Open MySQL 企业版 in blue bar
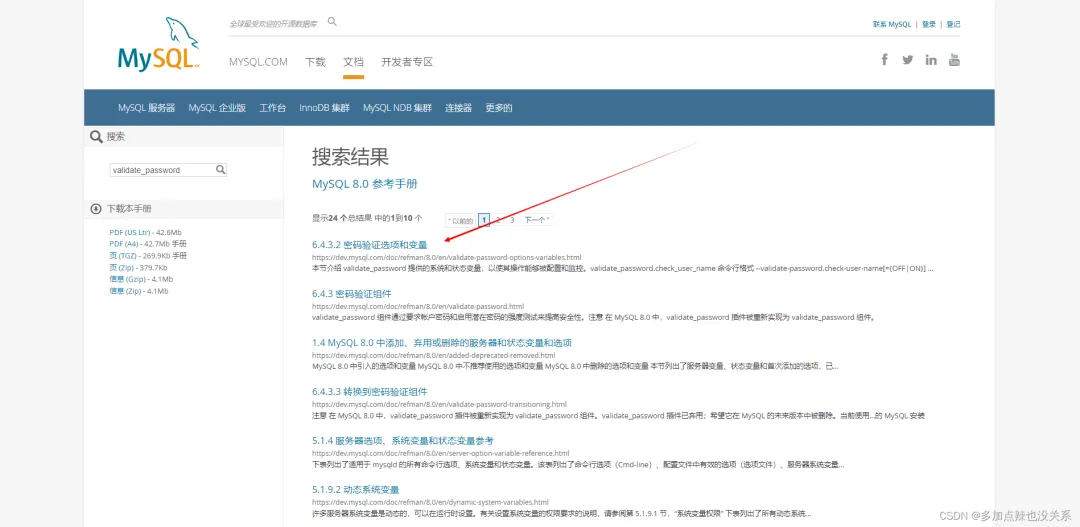Image resolution: width=1080 pixels, height=527 pixels. (217, 108)
